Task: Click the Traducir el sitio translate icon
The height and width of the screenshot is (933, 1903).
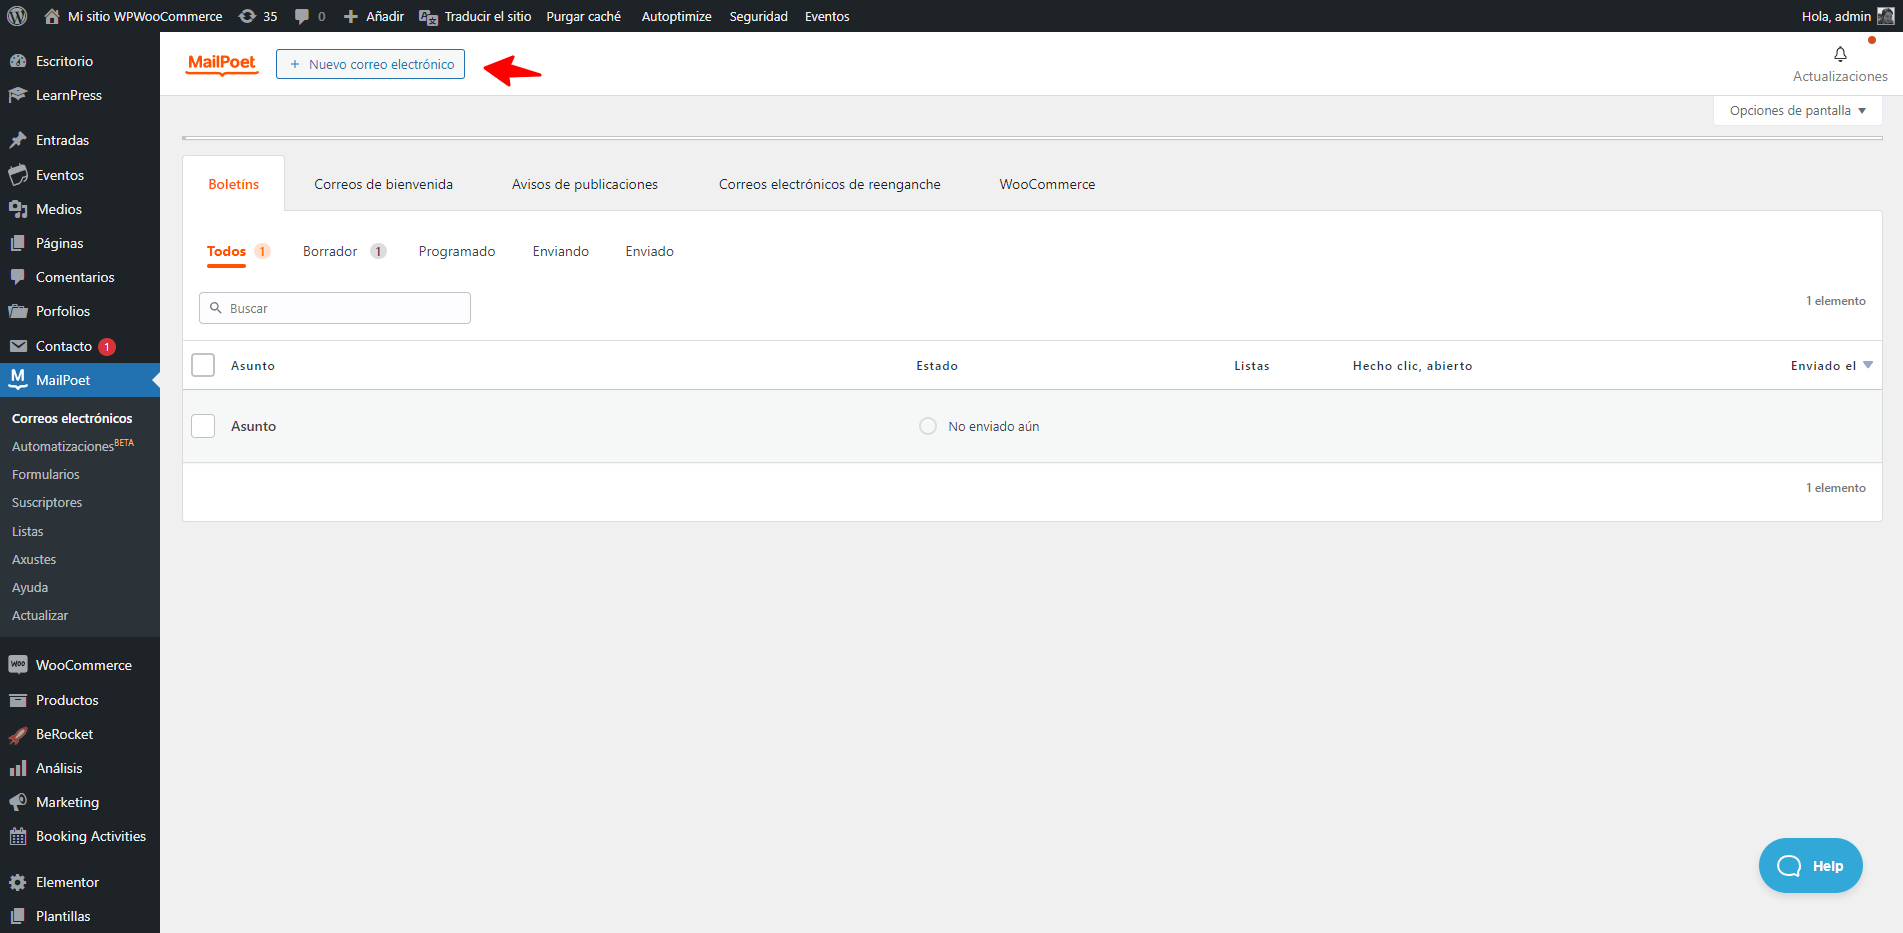Action: (428, 17)
